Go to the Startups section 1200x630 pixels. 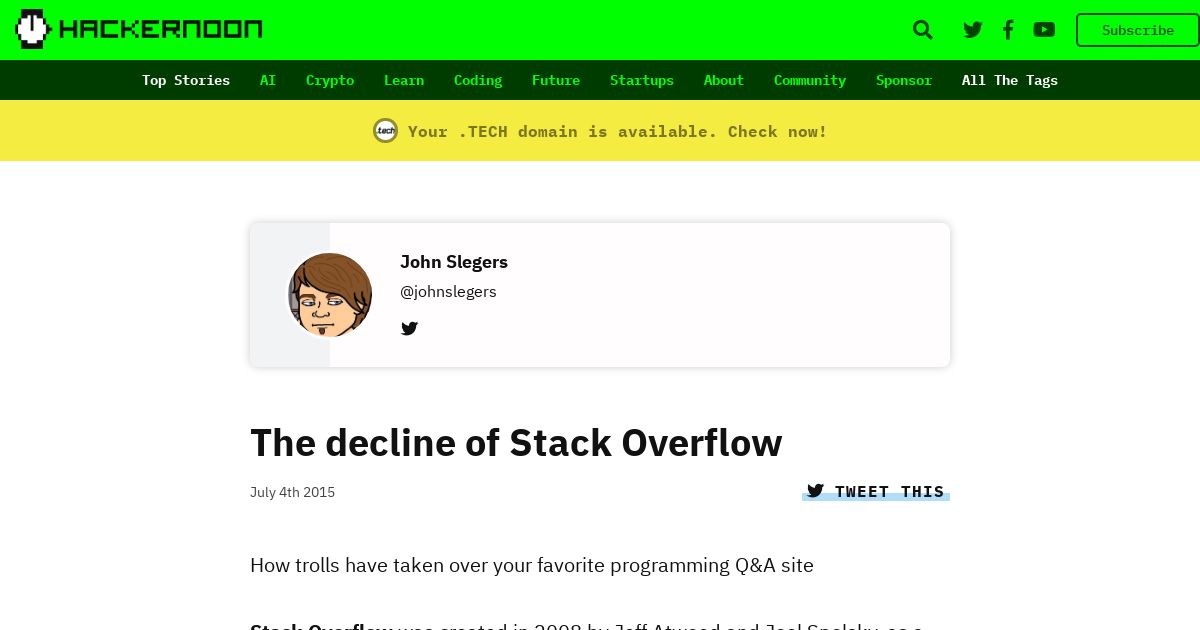pos(642,80)
